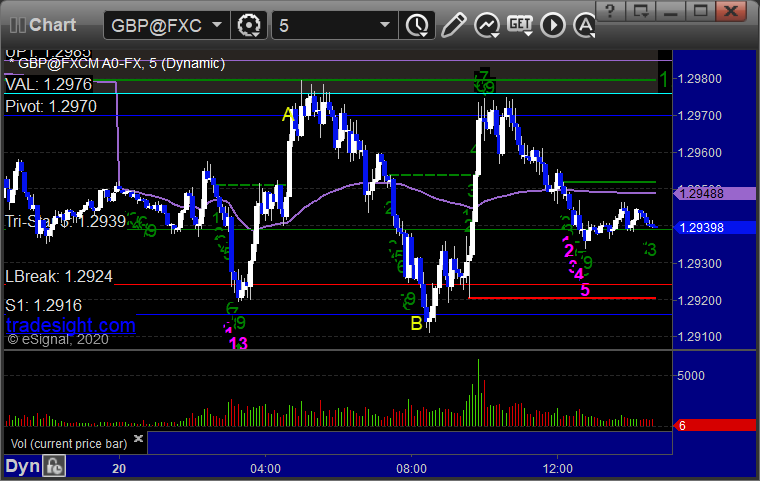Viewport: 760px width, 481px height.
Task: Open the GET tools icon
Action: click(x=520, y=25)
